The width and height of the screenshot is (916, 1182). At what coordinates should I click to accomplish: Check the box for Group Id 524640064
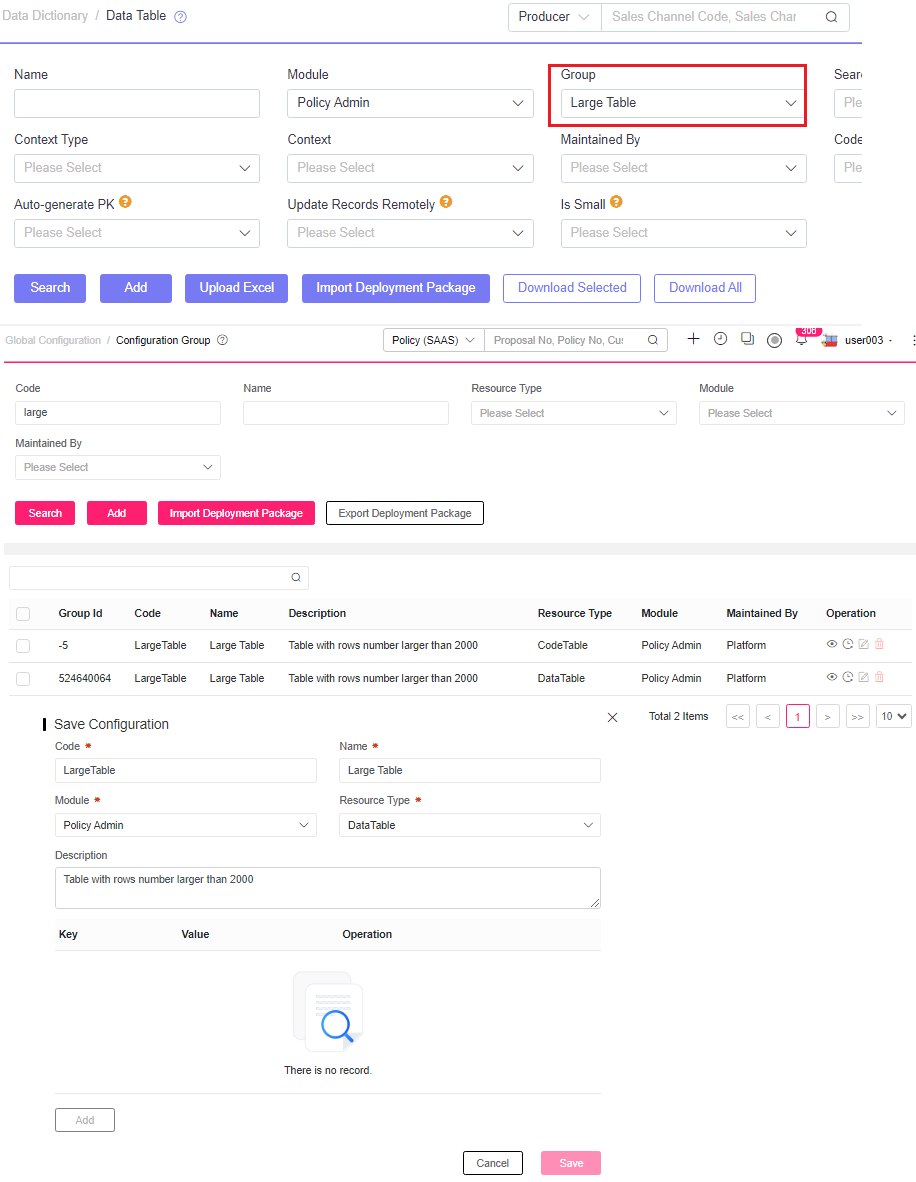pyautogui.click(x=23, y=678)
